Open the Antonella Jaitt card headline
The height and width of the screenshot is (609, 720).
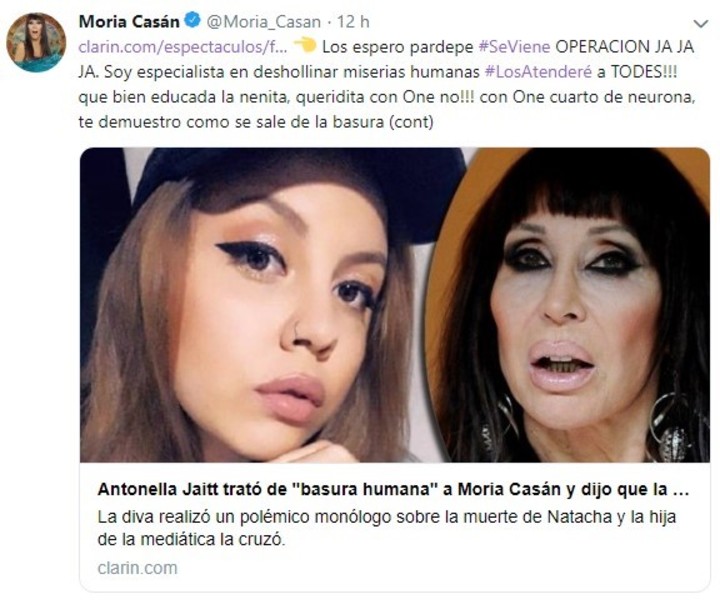(393, 490)
